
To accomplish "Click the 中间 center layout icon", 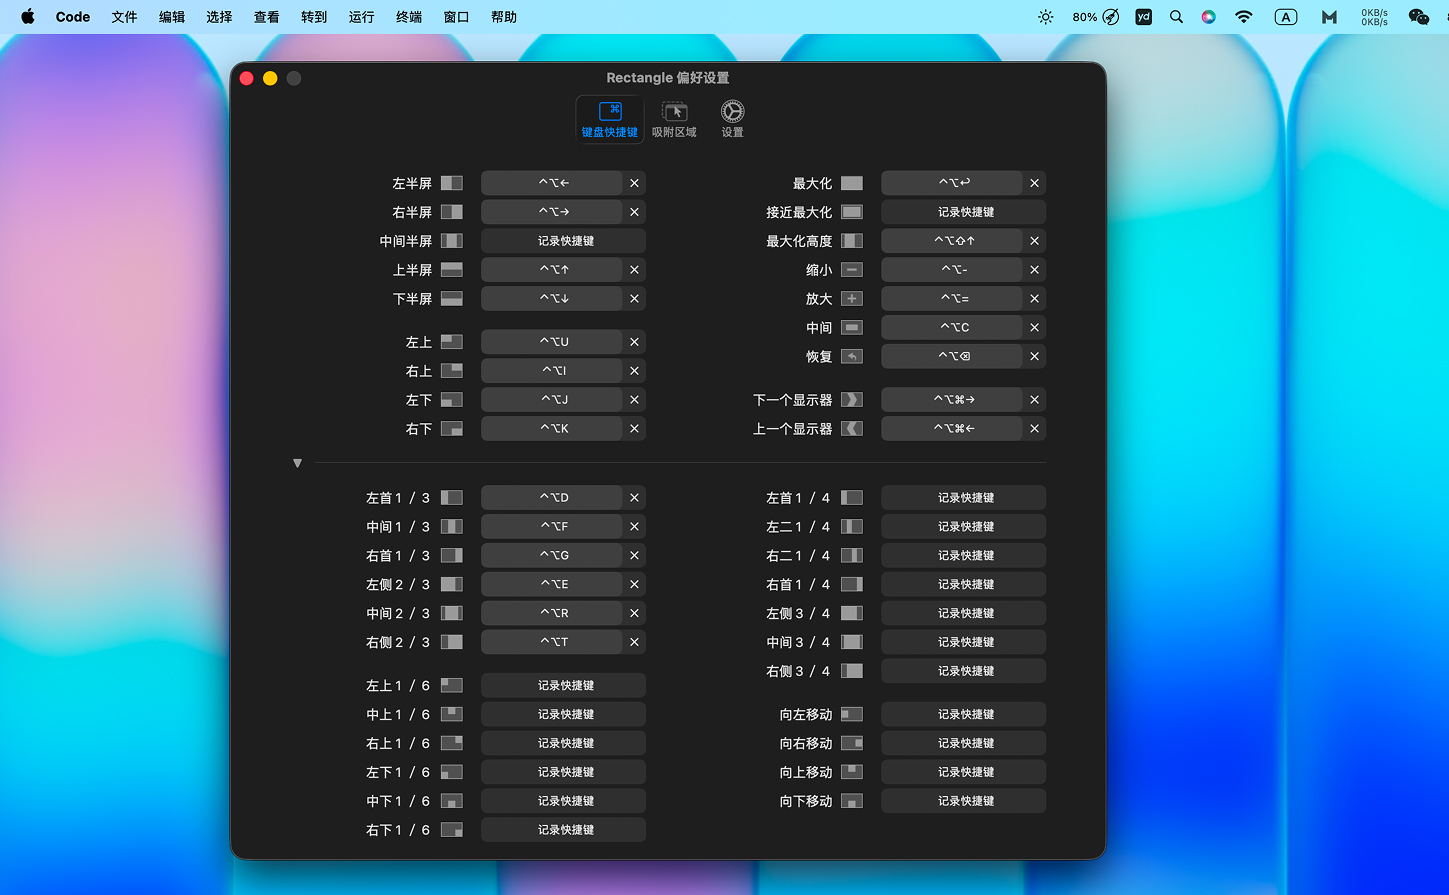I will click(x=851, y=327).
